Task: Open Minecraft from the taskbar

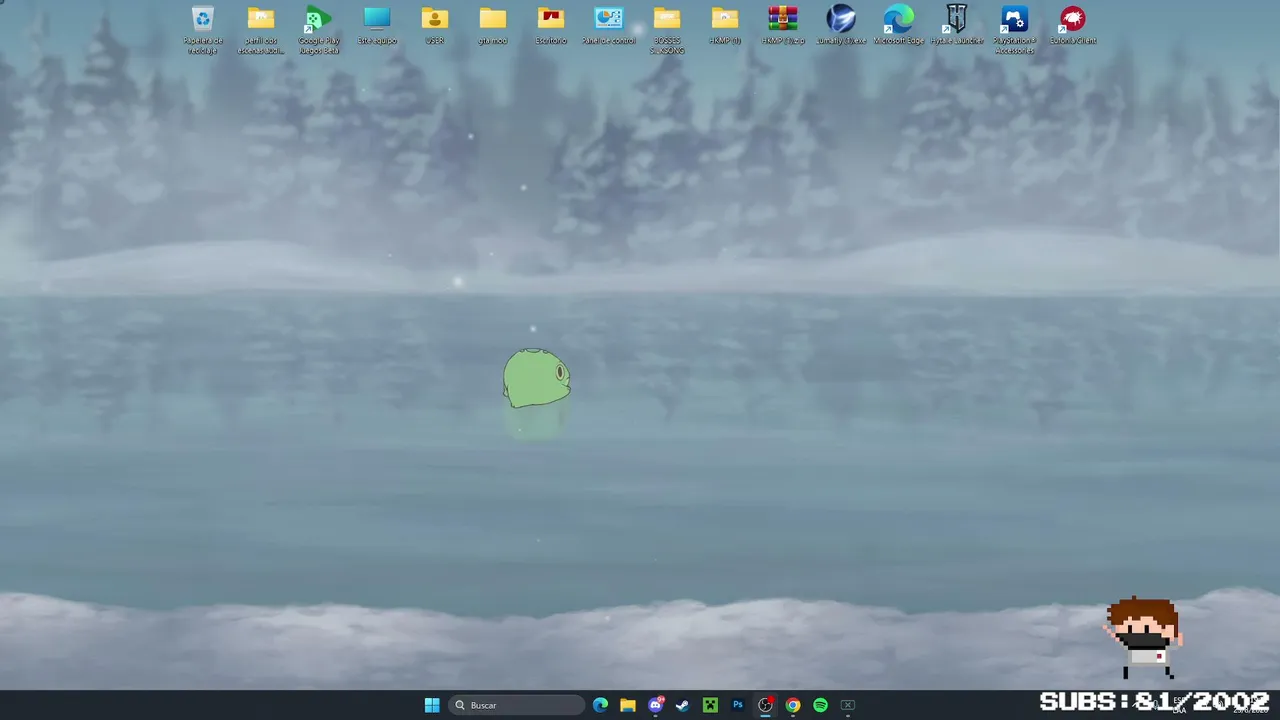Action: click(x=710, y=705)
